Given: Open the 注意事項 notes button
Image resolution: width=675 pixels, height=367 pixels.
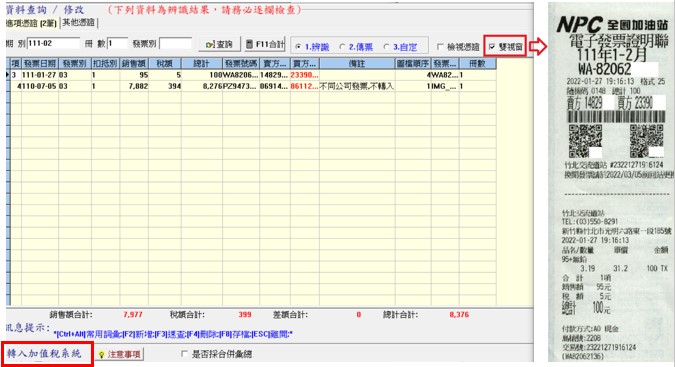Looking at the screenshot, I should 120,354.
